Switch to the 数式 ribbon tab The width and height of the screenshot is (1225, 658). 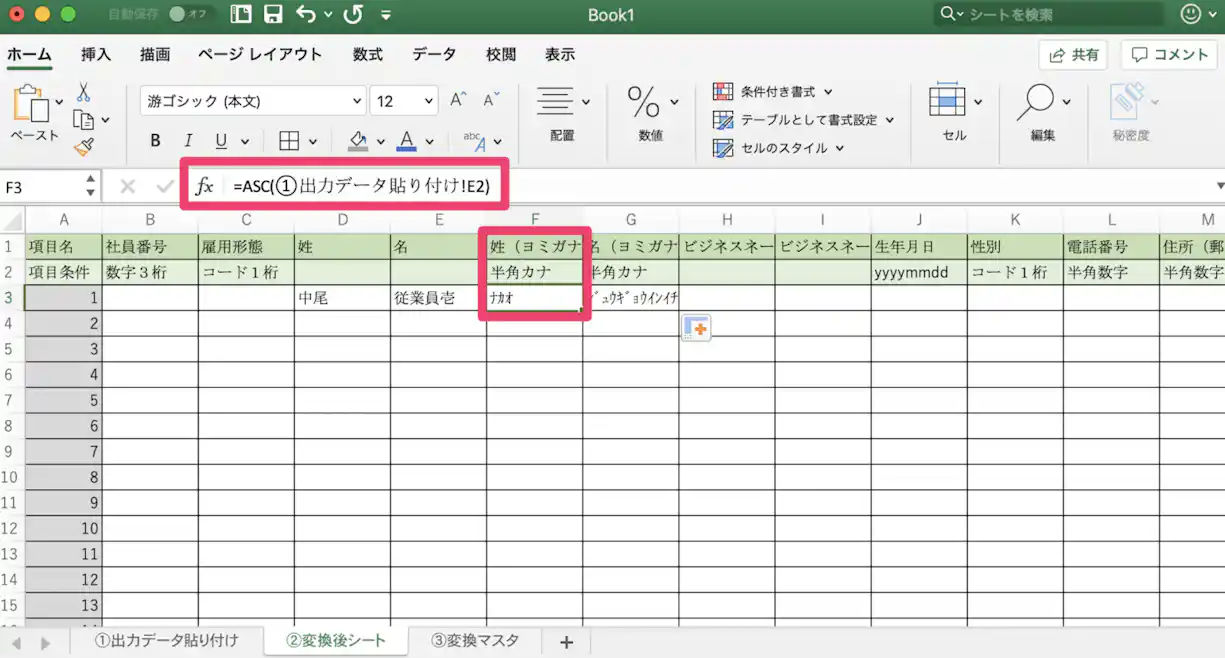pos(366,54)
